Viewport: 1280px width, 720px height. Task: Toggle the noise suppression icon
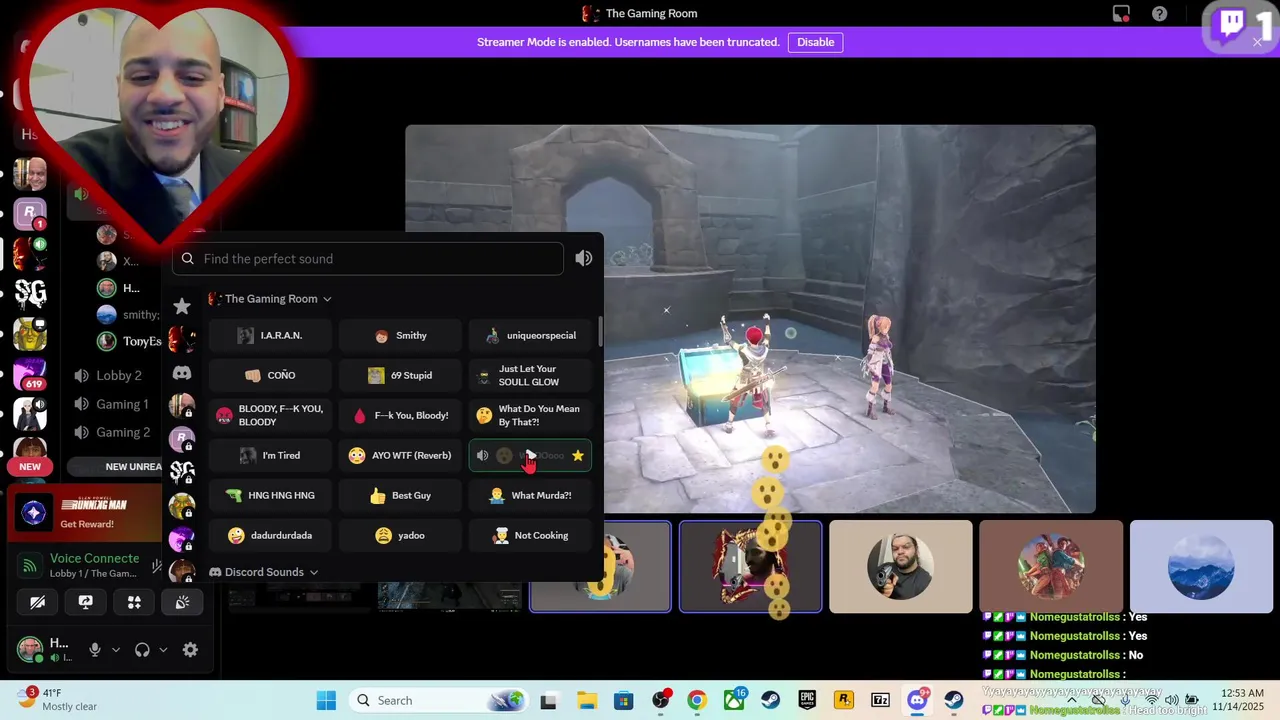(156, 566)
